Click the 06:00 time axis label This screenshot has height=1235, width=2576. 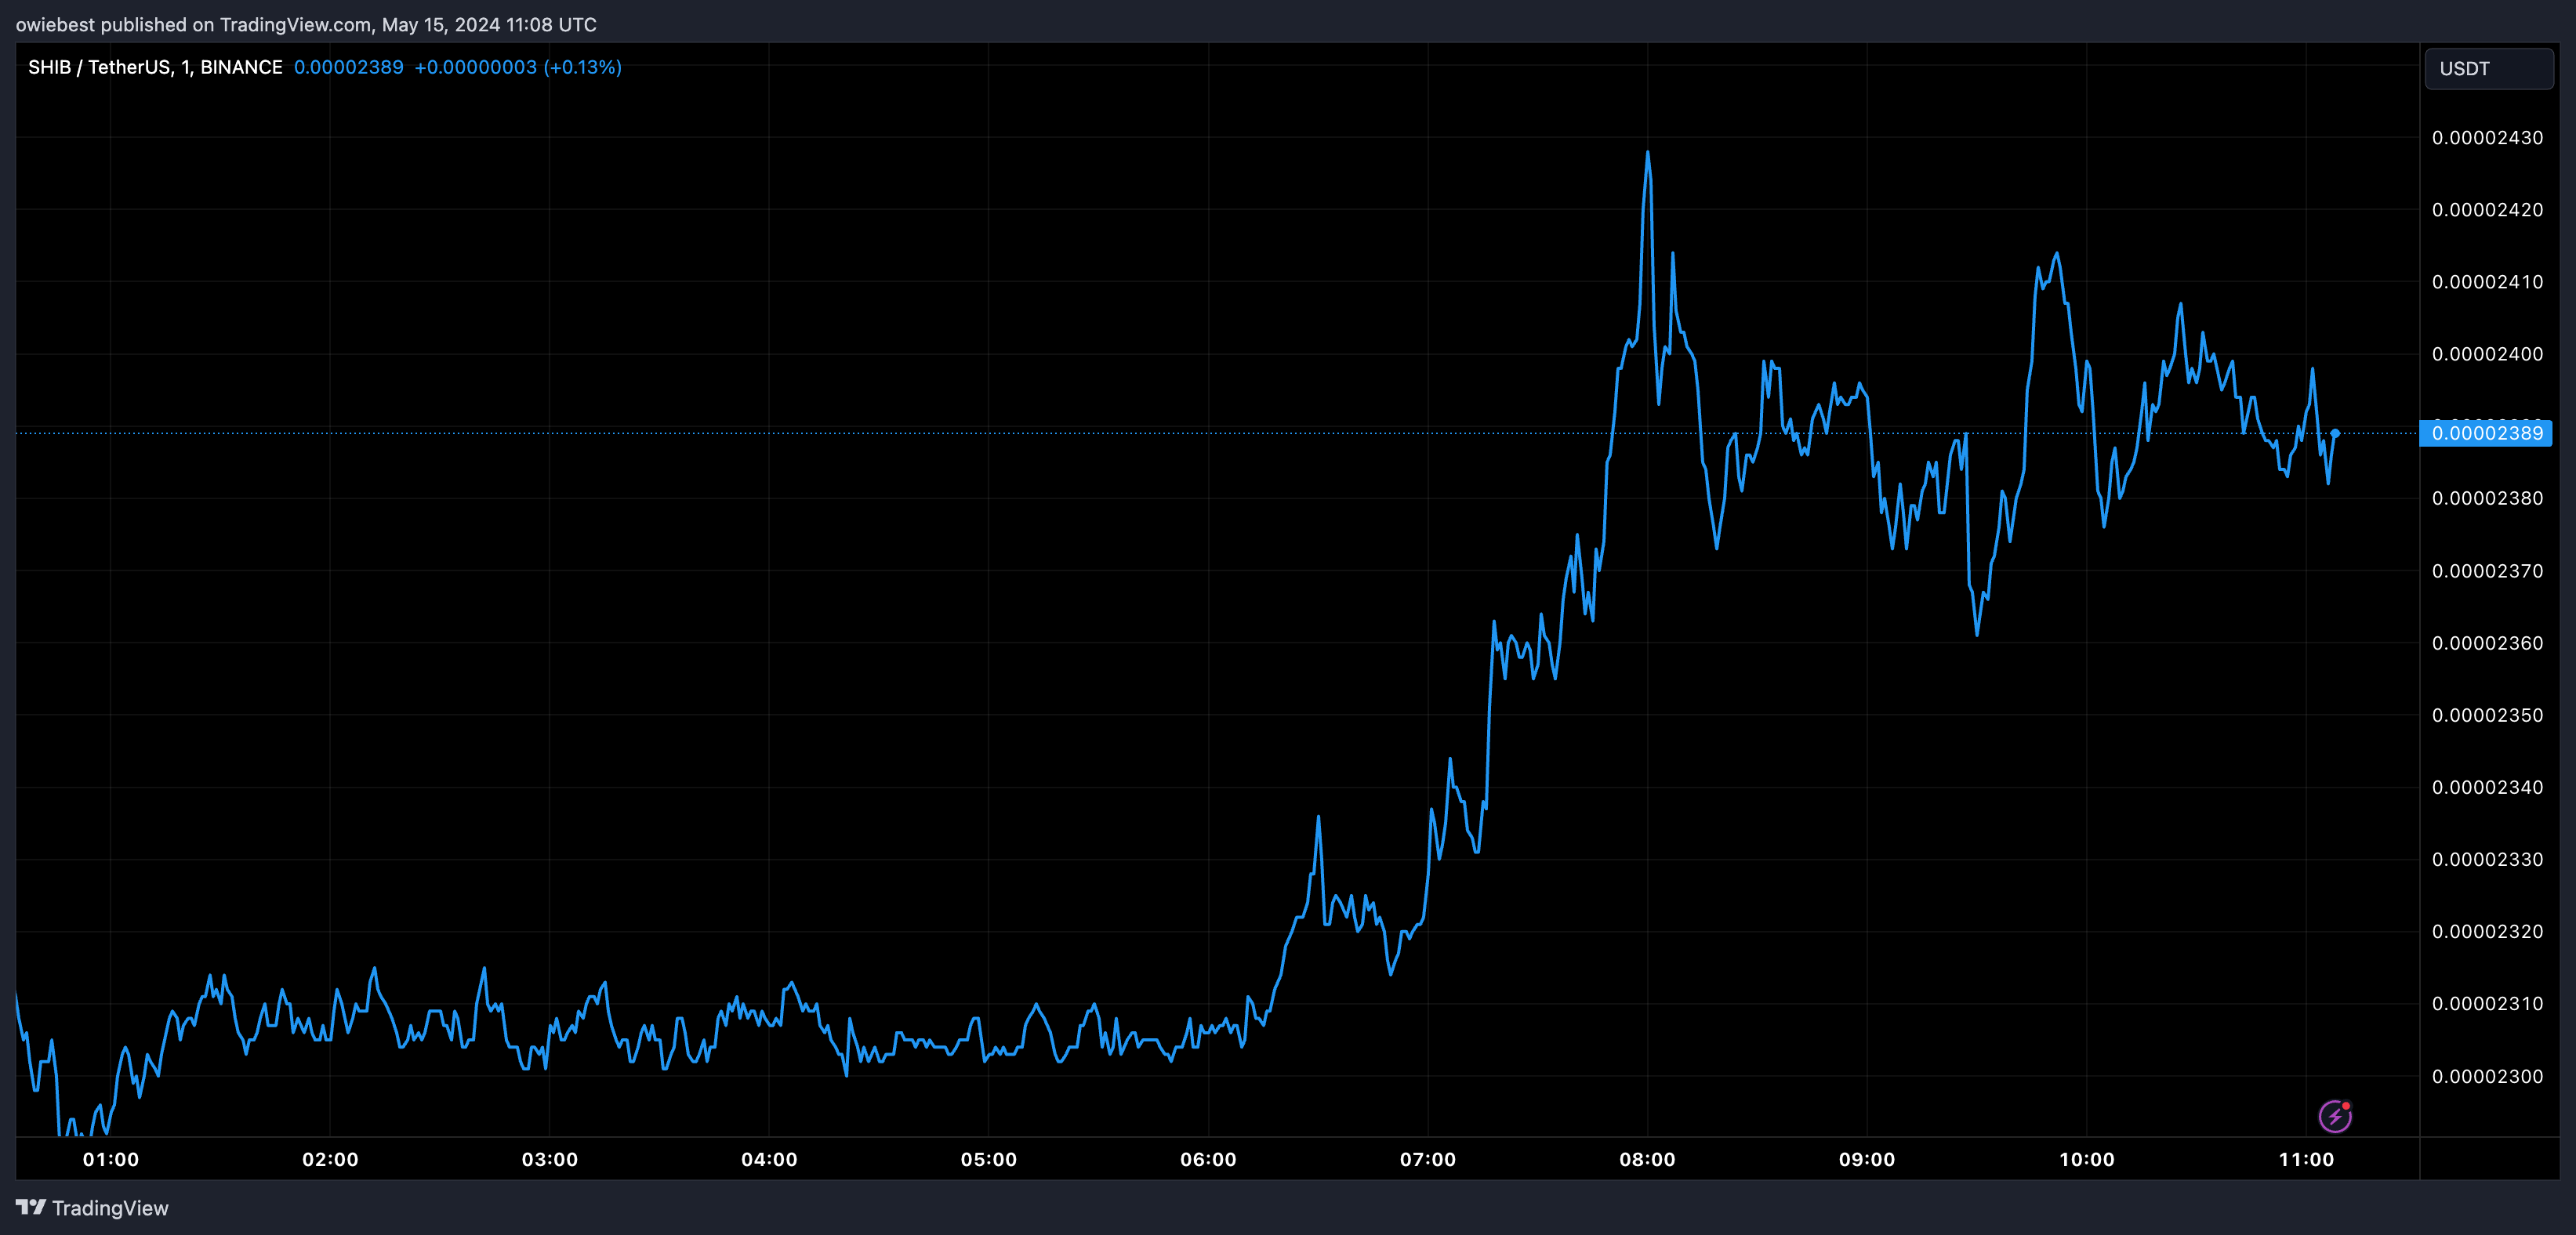point(1208,1159)
